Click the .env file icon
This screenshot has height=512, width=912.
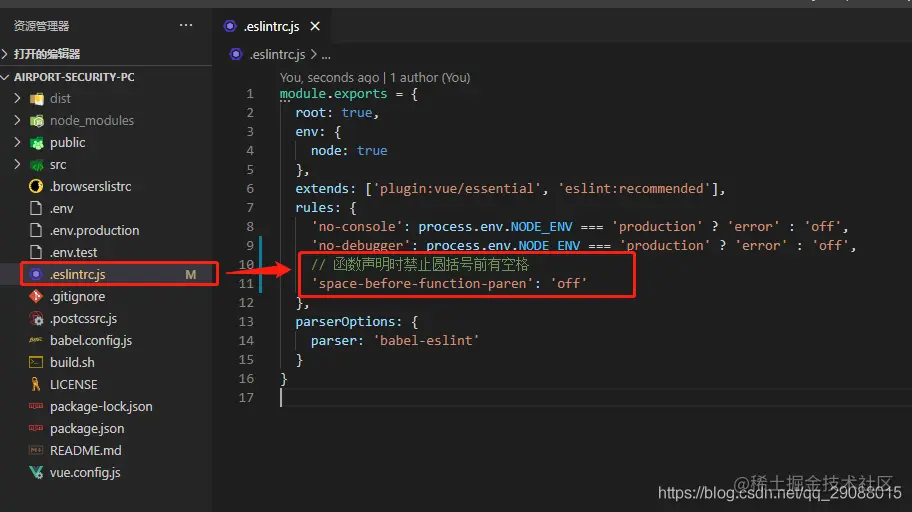[36, 208]
